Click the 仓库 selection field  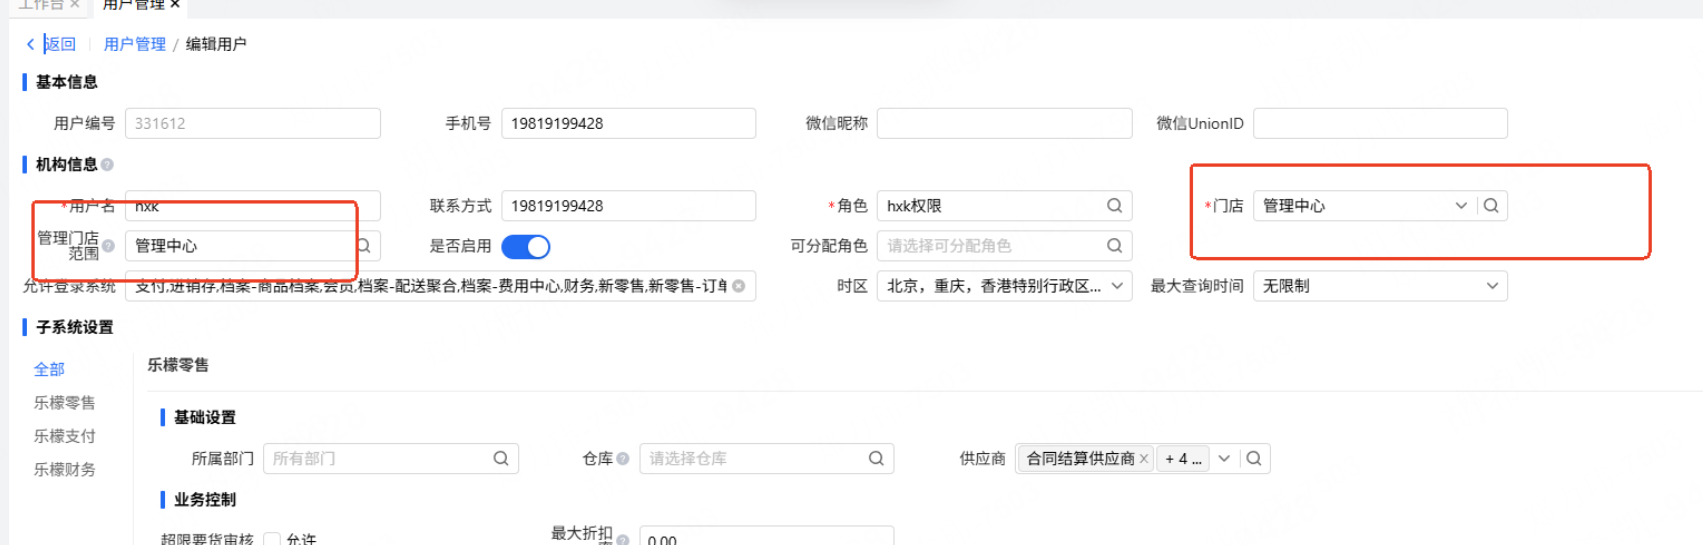766,458
